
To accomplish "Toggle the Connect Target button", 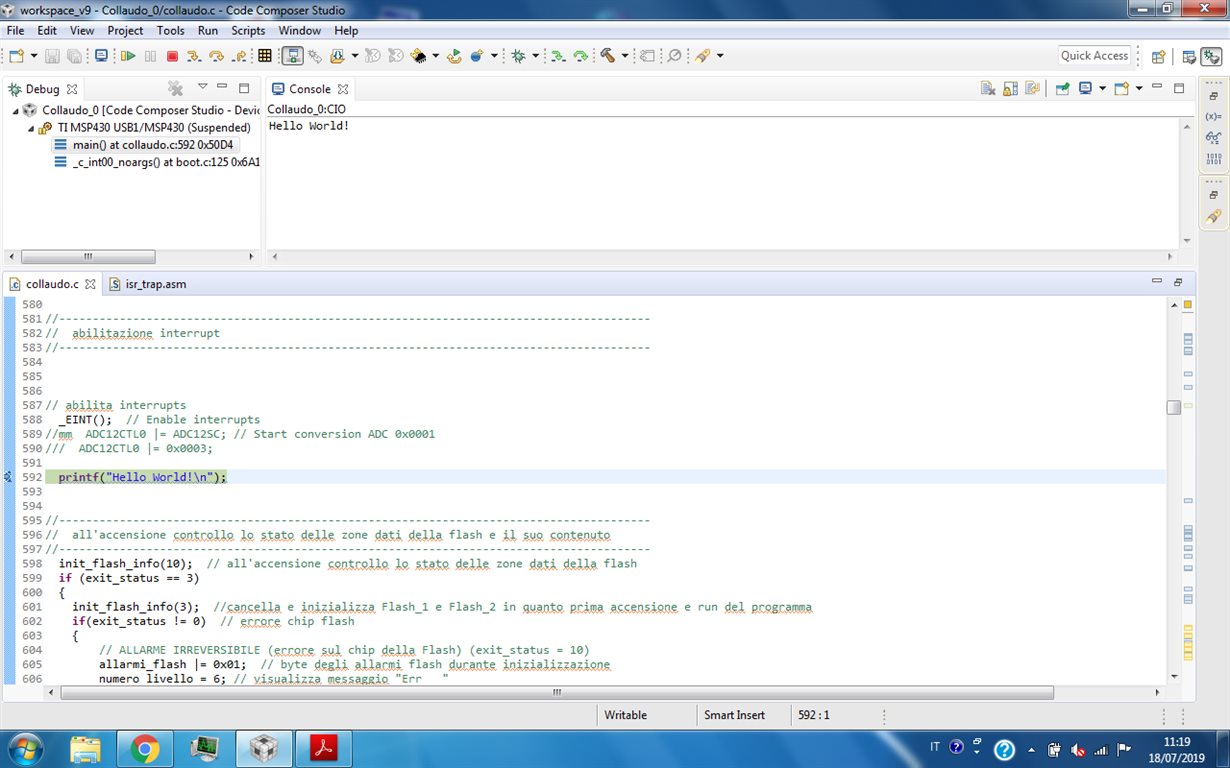I will (293, 56).
